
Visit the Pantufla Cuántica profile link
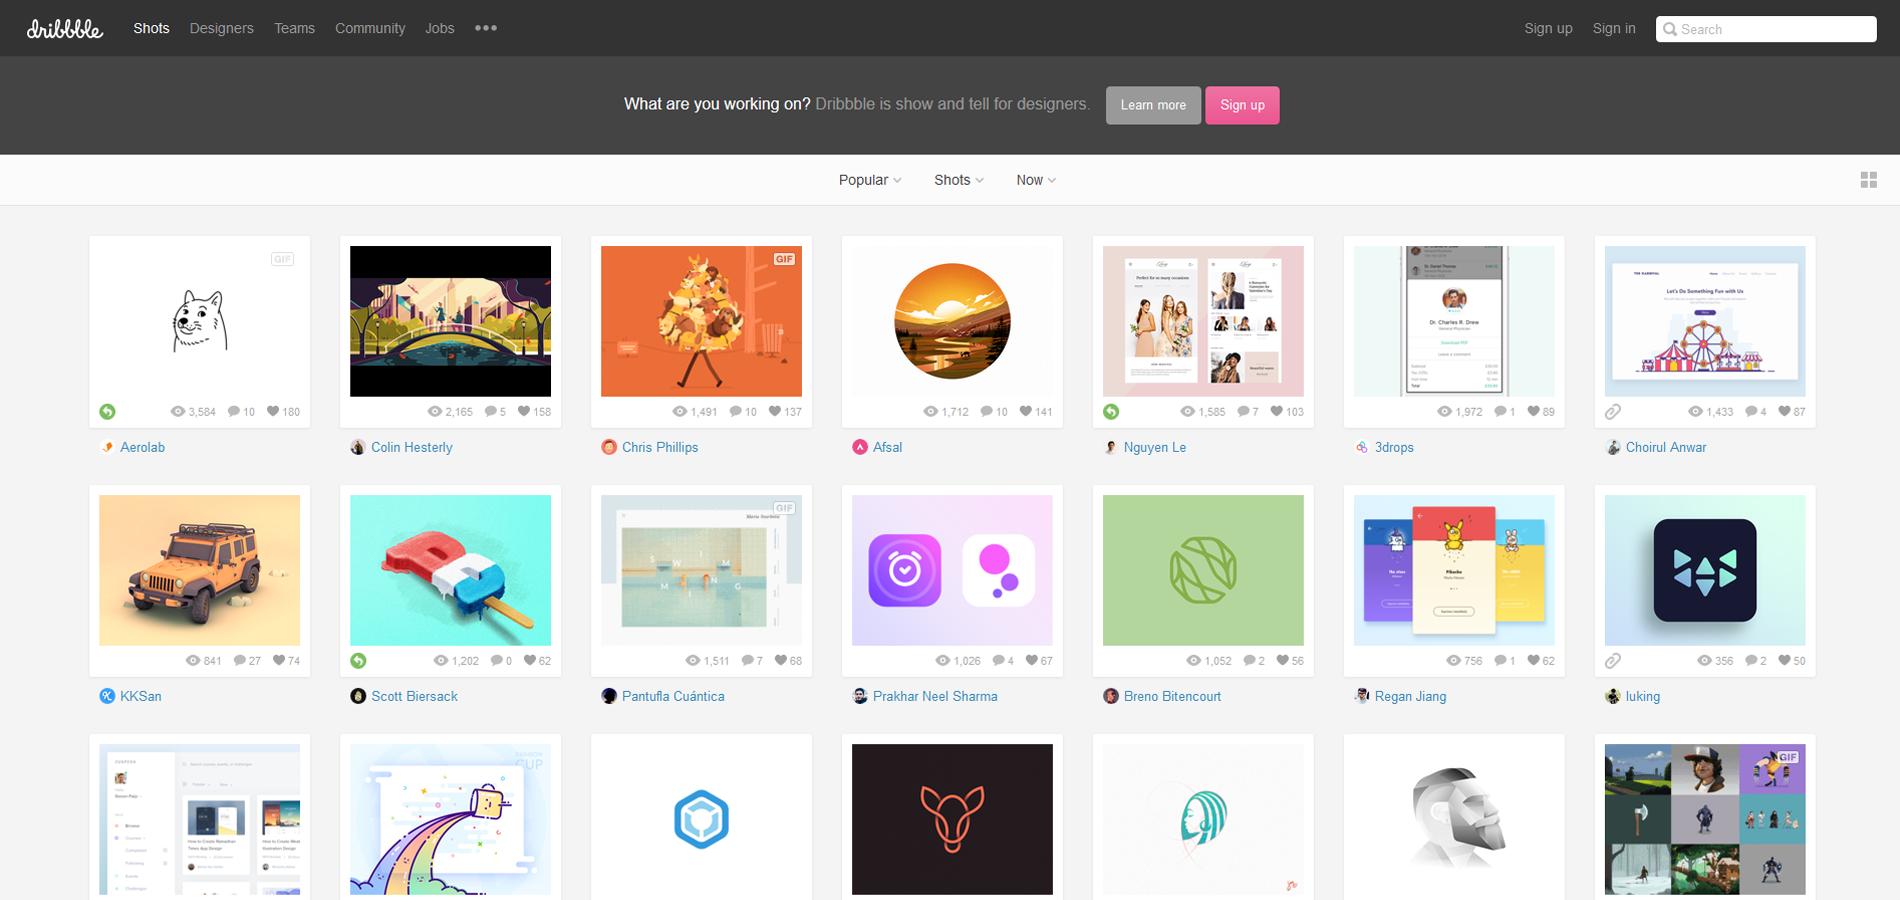(x=673, y=696)
